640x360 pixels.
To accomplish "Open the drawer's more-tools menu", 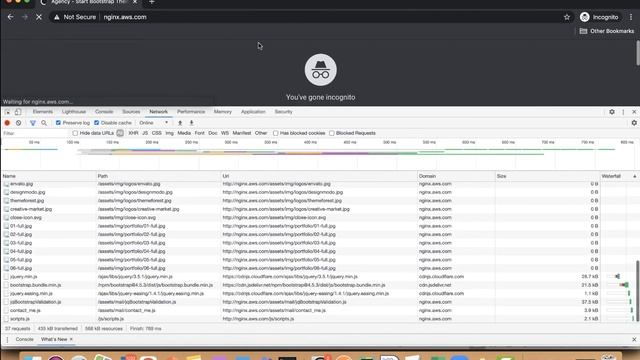I will [7, 339].
